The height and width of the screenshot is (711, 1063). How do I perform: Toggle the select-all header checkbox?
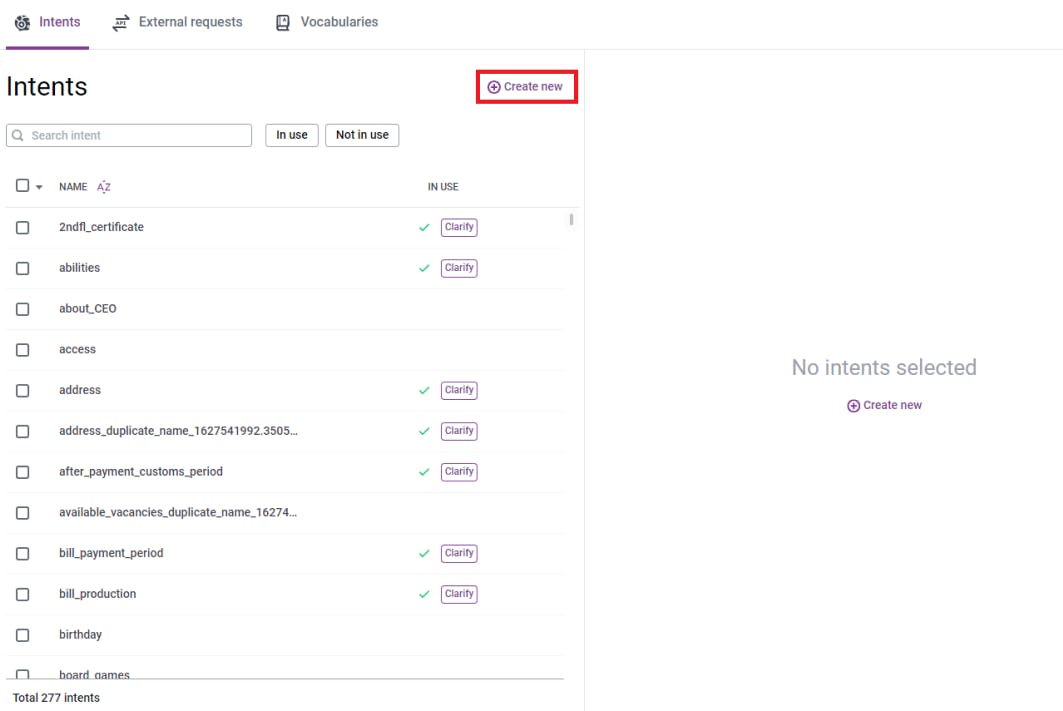22,186
